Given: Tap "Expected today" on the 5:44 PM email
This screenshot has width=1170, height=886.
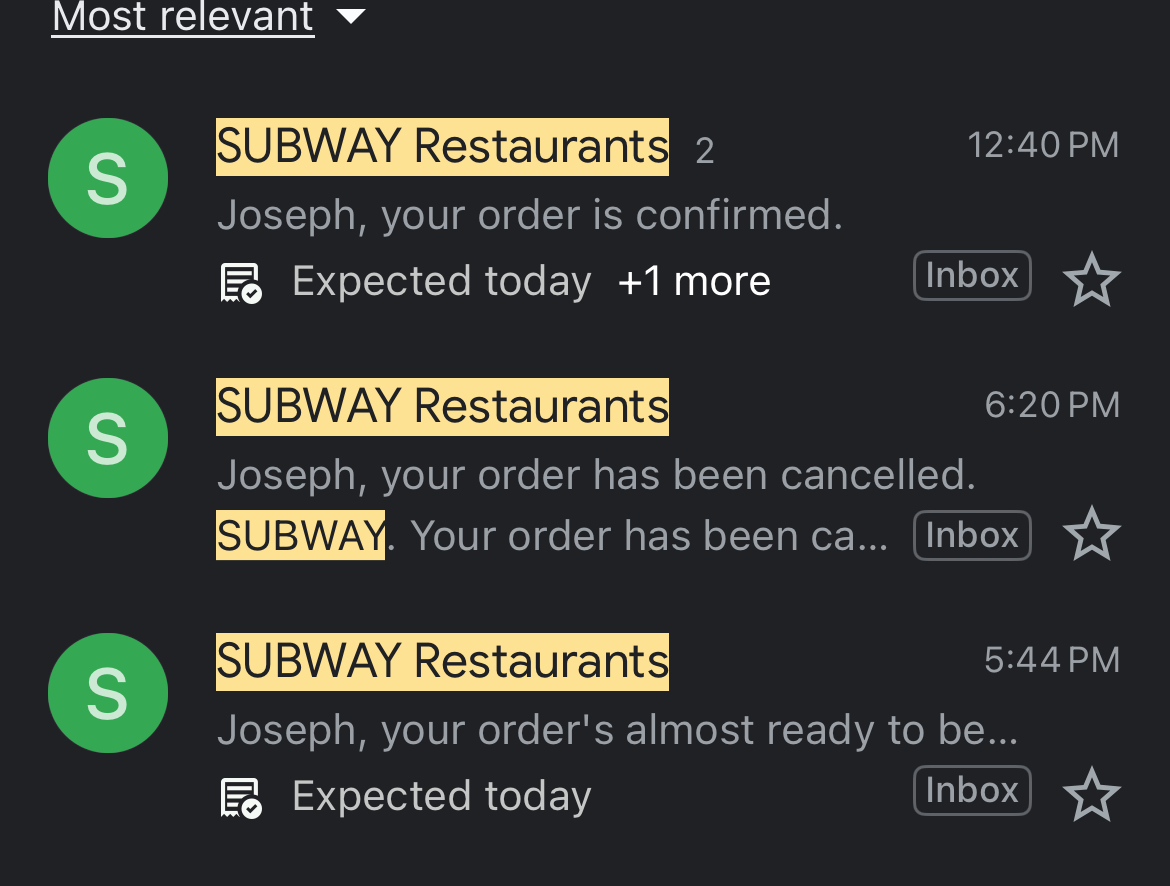Looking at the screenshot, I should (x=441, y=797).
